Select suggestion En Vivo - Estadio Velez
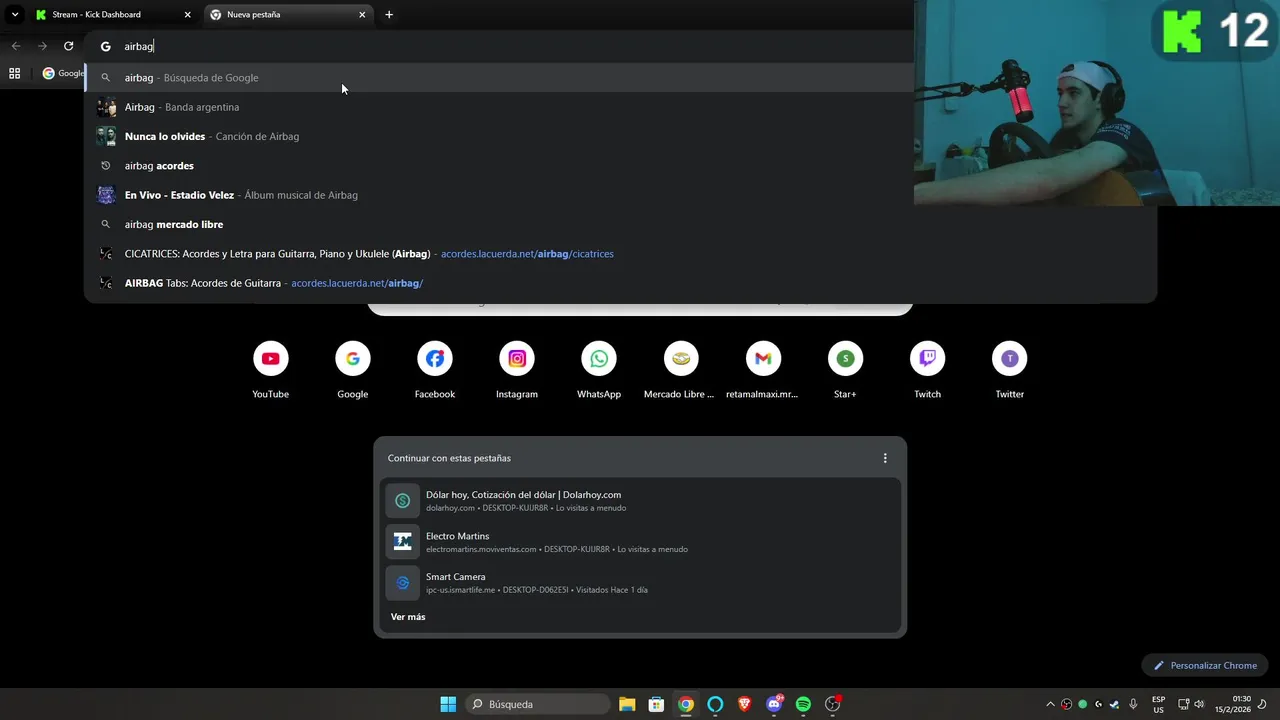Screen dimensions: 1280x720 (x=500, y=195)
